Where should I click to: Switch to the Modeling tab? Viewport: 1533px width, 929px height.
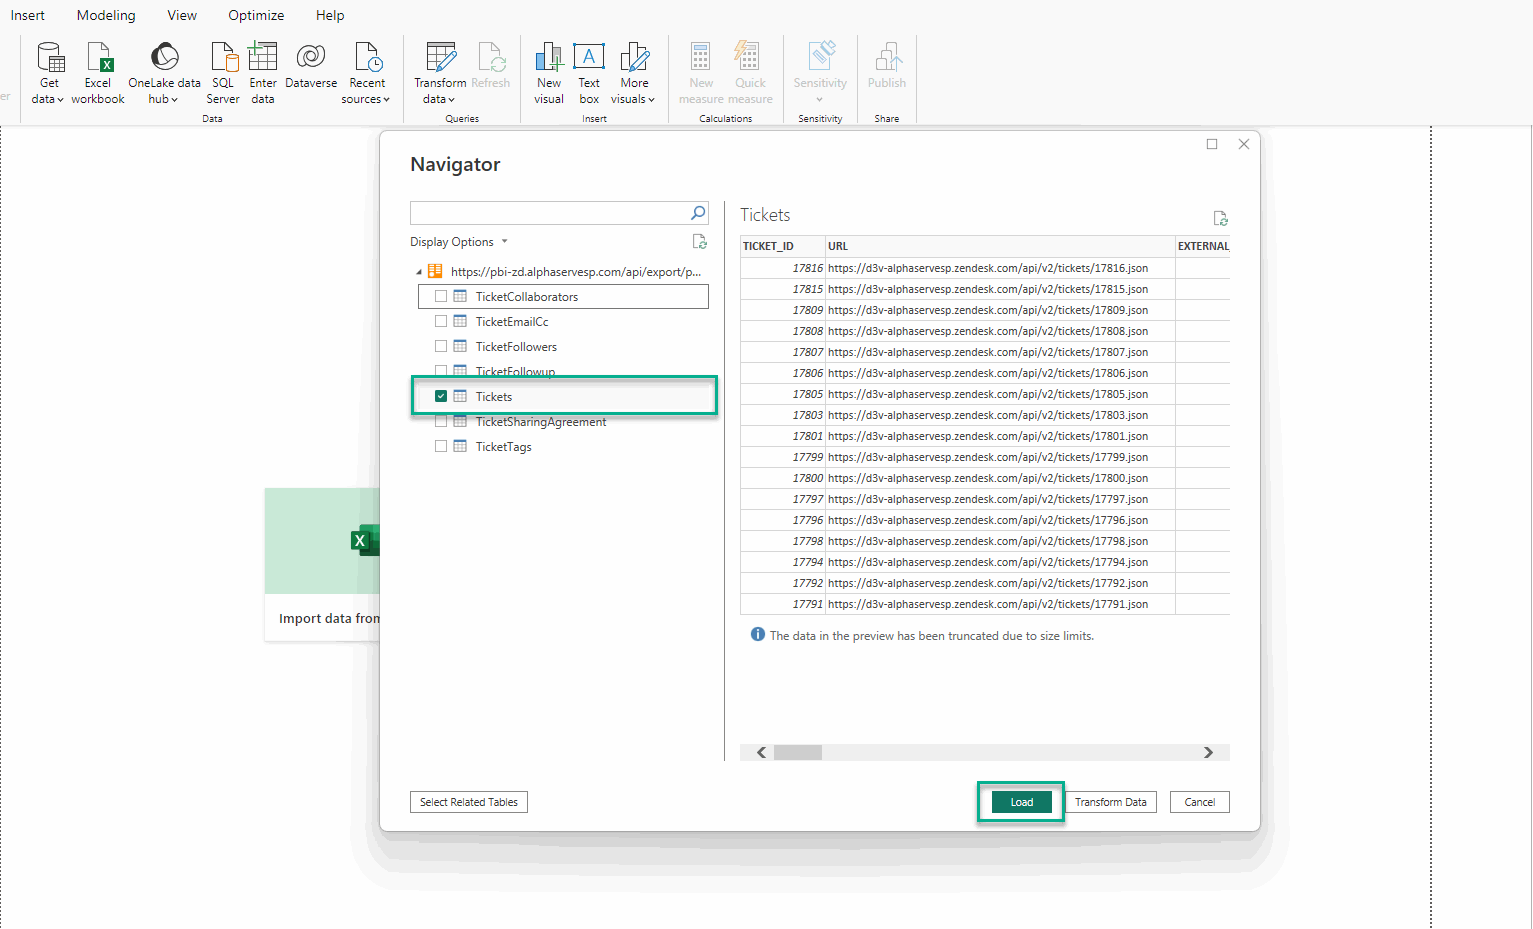[x=105, y=14]
